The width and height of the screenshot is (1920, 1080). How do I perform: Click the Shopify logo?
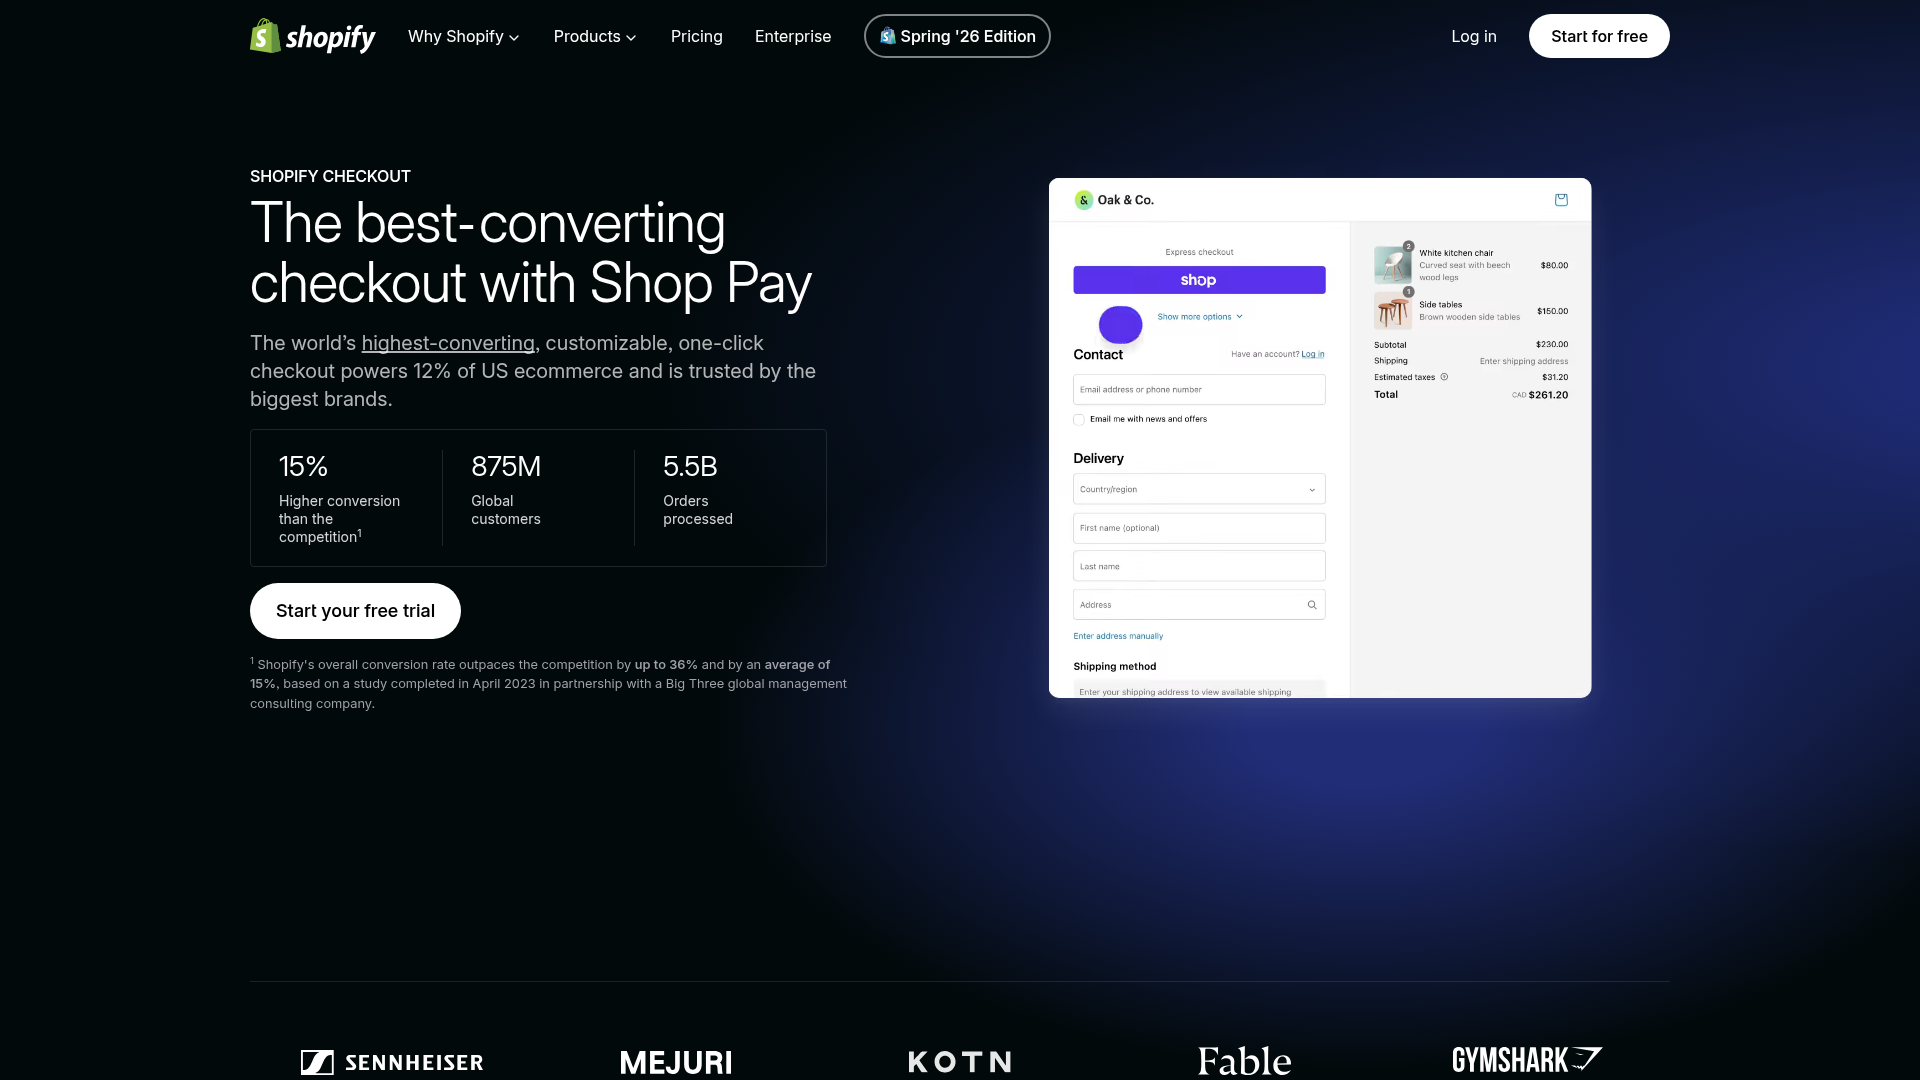click(x=312, y=36)
